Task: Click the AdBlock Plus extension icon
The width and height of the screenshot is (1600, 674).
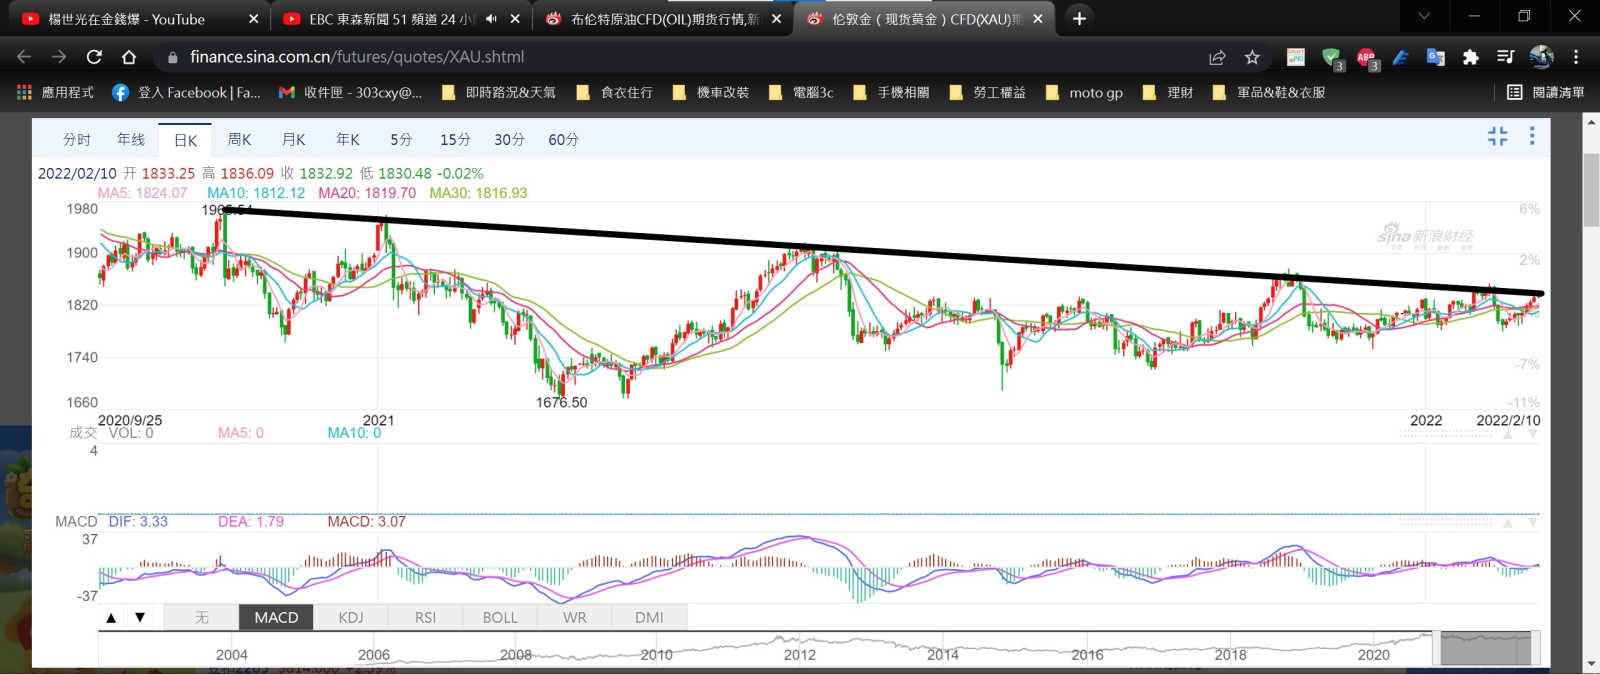Action: (x=1366, y=58)
